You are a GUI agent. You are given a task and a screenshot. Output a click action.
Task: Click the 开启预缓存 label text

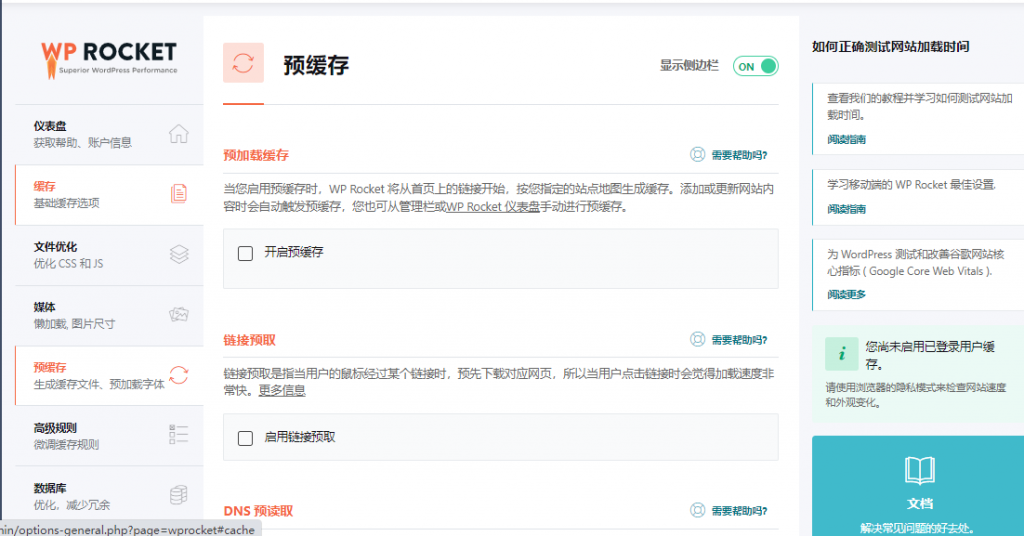click(x=294, y=252)
